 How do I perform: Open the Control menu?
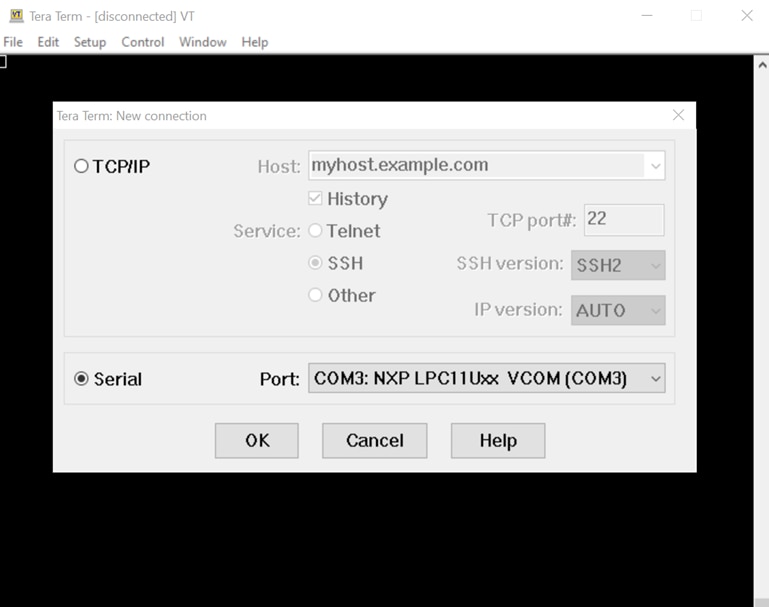(x=142, y=42)
